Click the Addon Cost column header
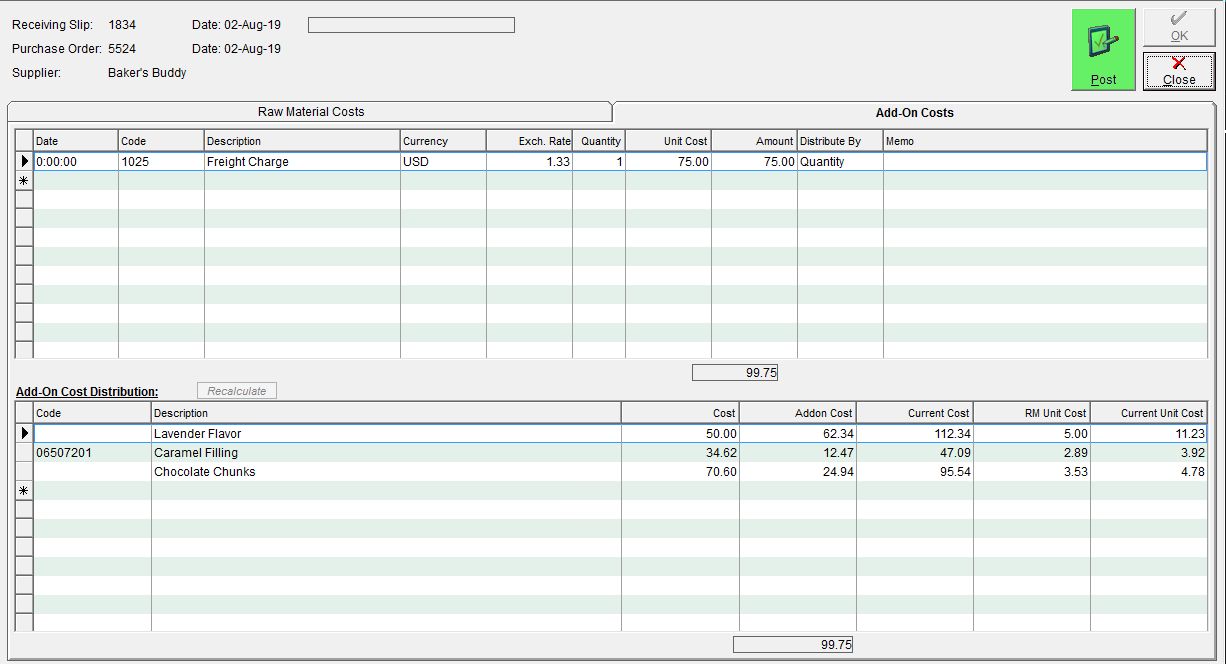The image size is (1226, 664). point(798,413)
